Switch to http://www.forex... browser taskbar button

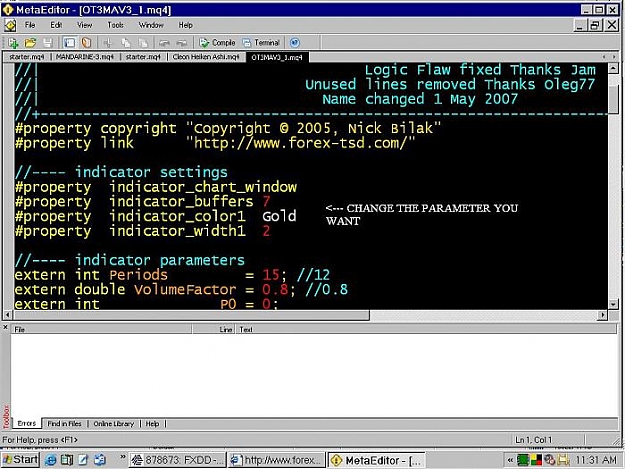276,460
